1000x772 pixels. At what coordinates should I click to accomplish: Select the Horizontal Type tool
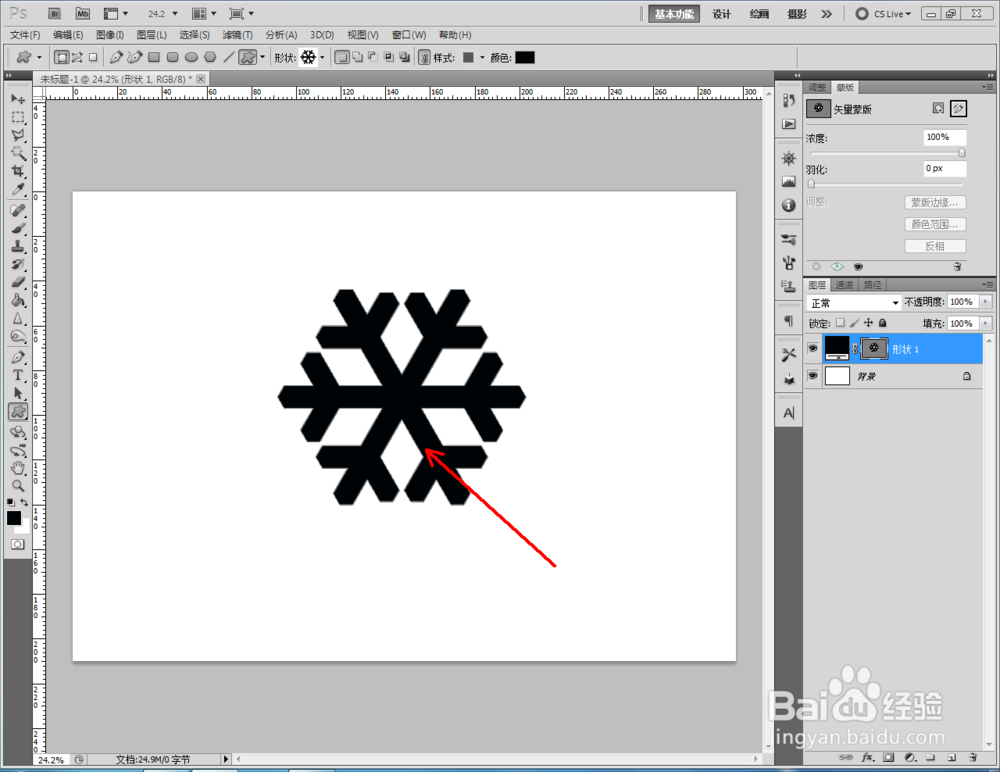18,375
